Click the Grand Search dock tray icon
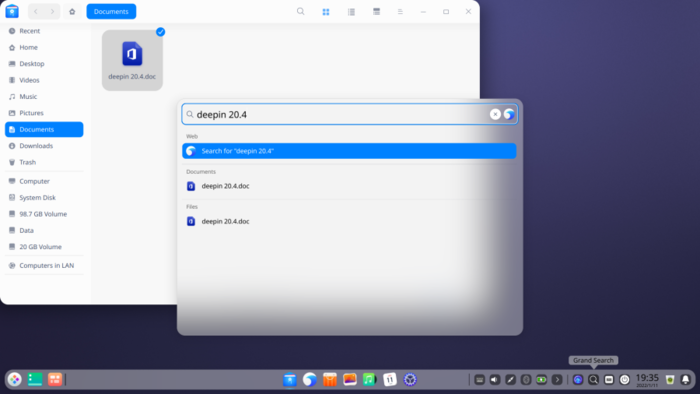 (x=593, y=380)
